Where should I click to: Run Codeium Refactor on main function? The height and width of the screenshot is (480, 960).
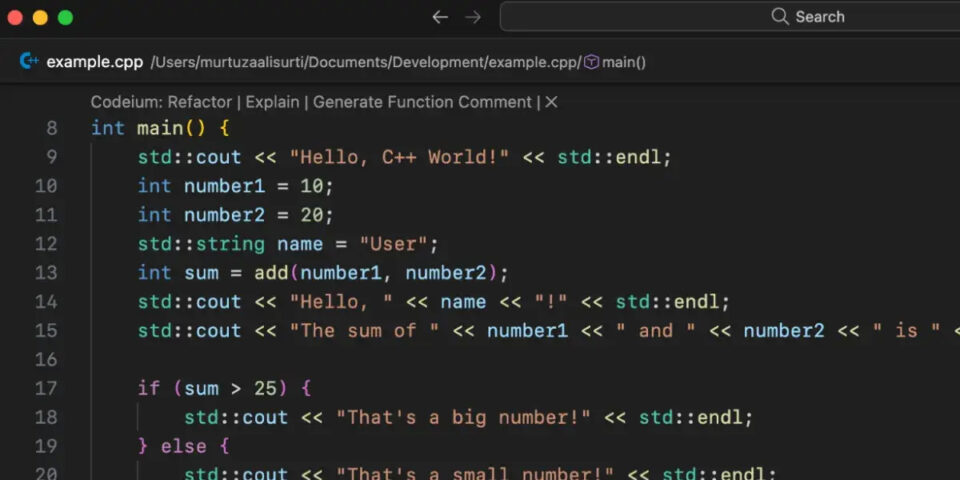200,102
